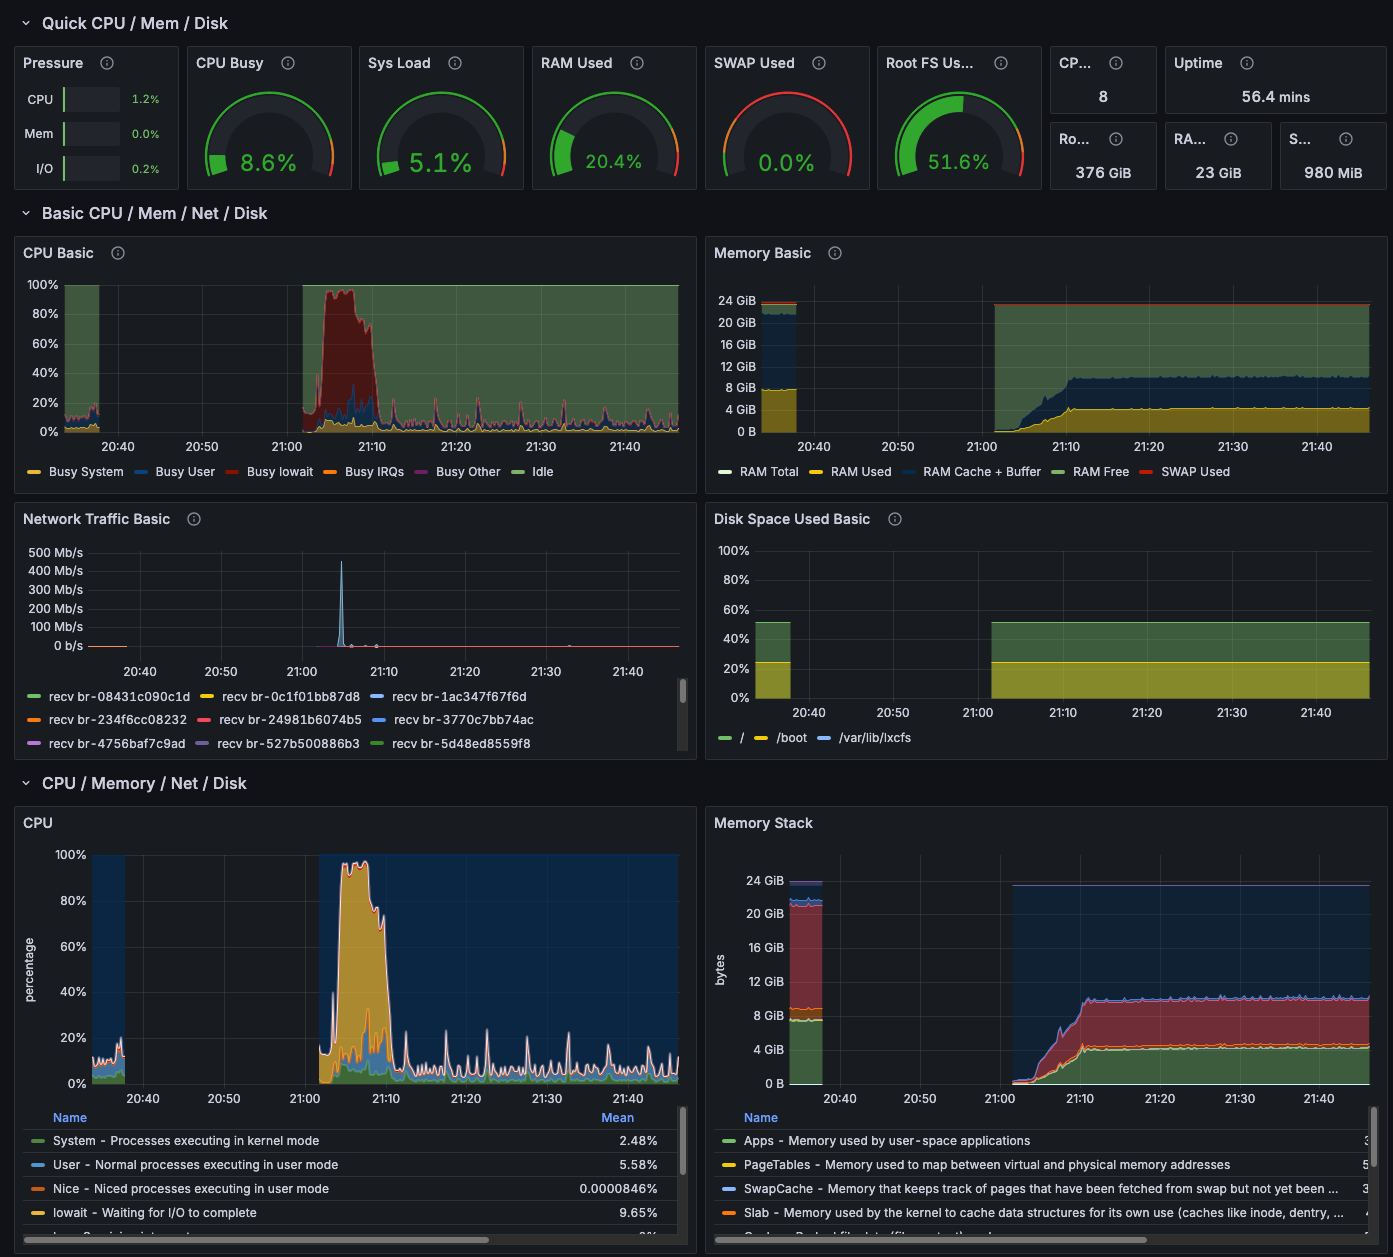This screenshot has height=1257, width=1393.
Task: Collapse the CPU / Memory / Net / Disk row
Action: (26, 783)
